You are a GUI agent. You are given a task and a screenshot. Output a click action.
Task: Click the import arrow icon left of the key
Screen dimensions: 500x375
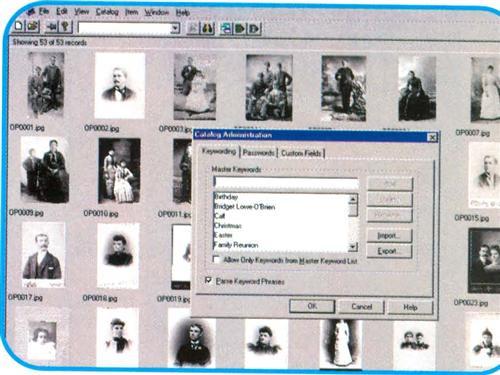(x=52, y=27)
